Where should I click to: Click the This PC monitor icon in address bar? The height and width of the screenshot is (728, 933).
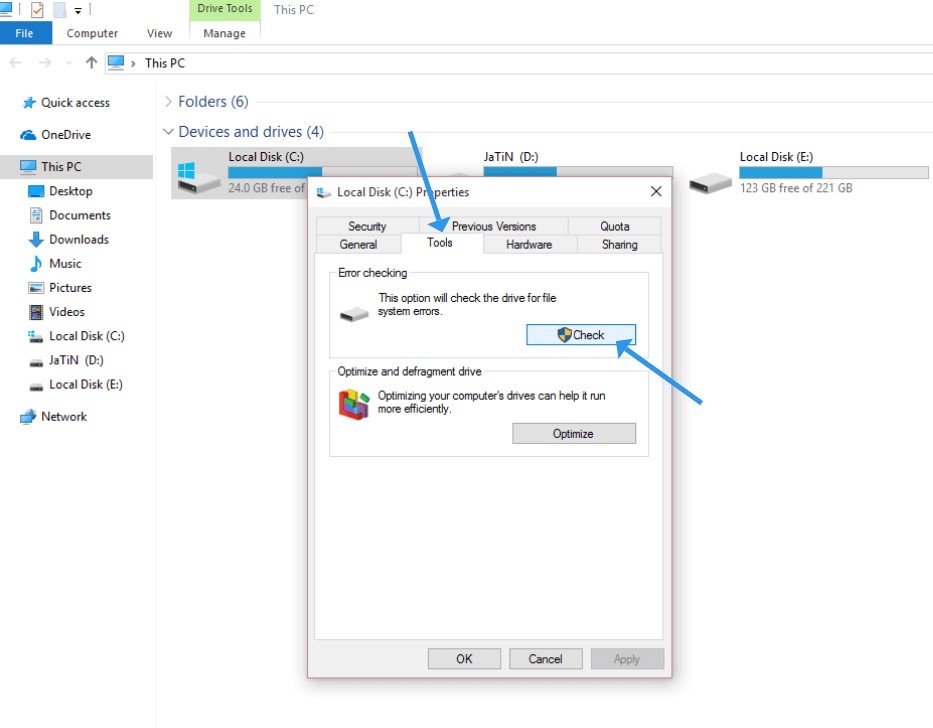(117, 62)
